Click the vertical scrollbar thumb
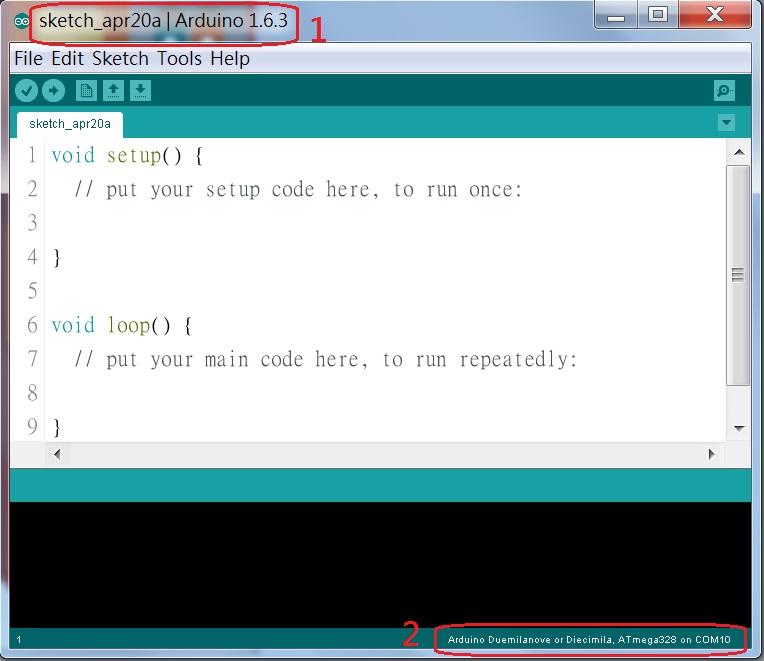Image resolution: width=764 pixels, height=661 pixels. (x=738, y=275)
